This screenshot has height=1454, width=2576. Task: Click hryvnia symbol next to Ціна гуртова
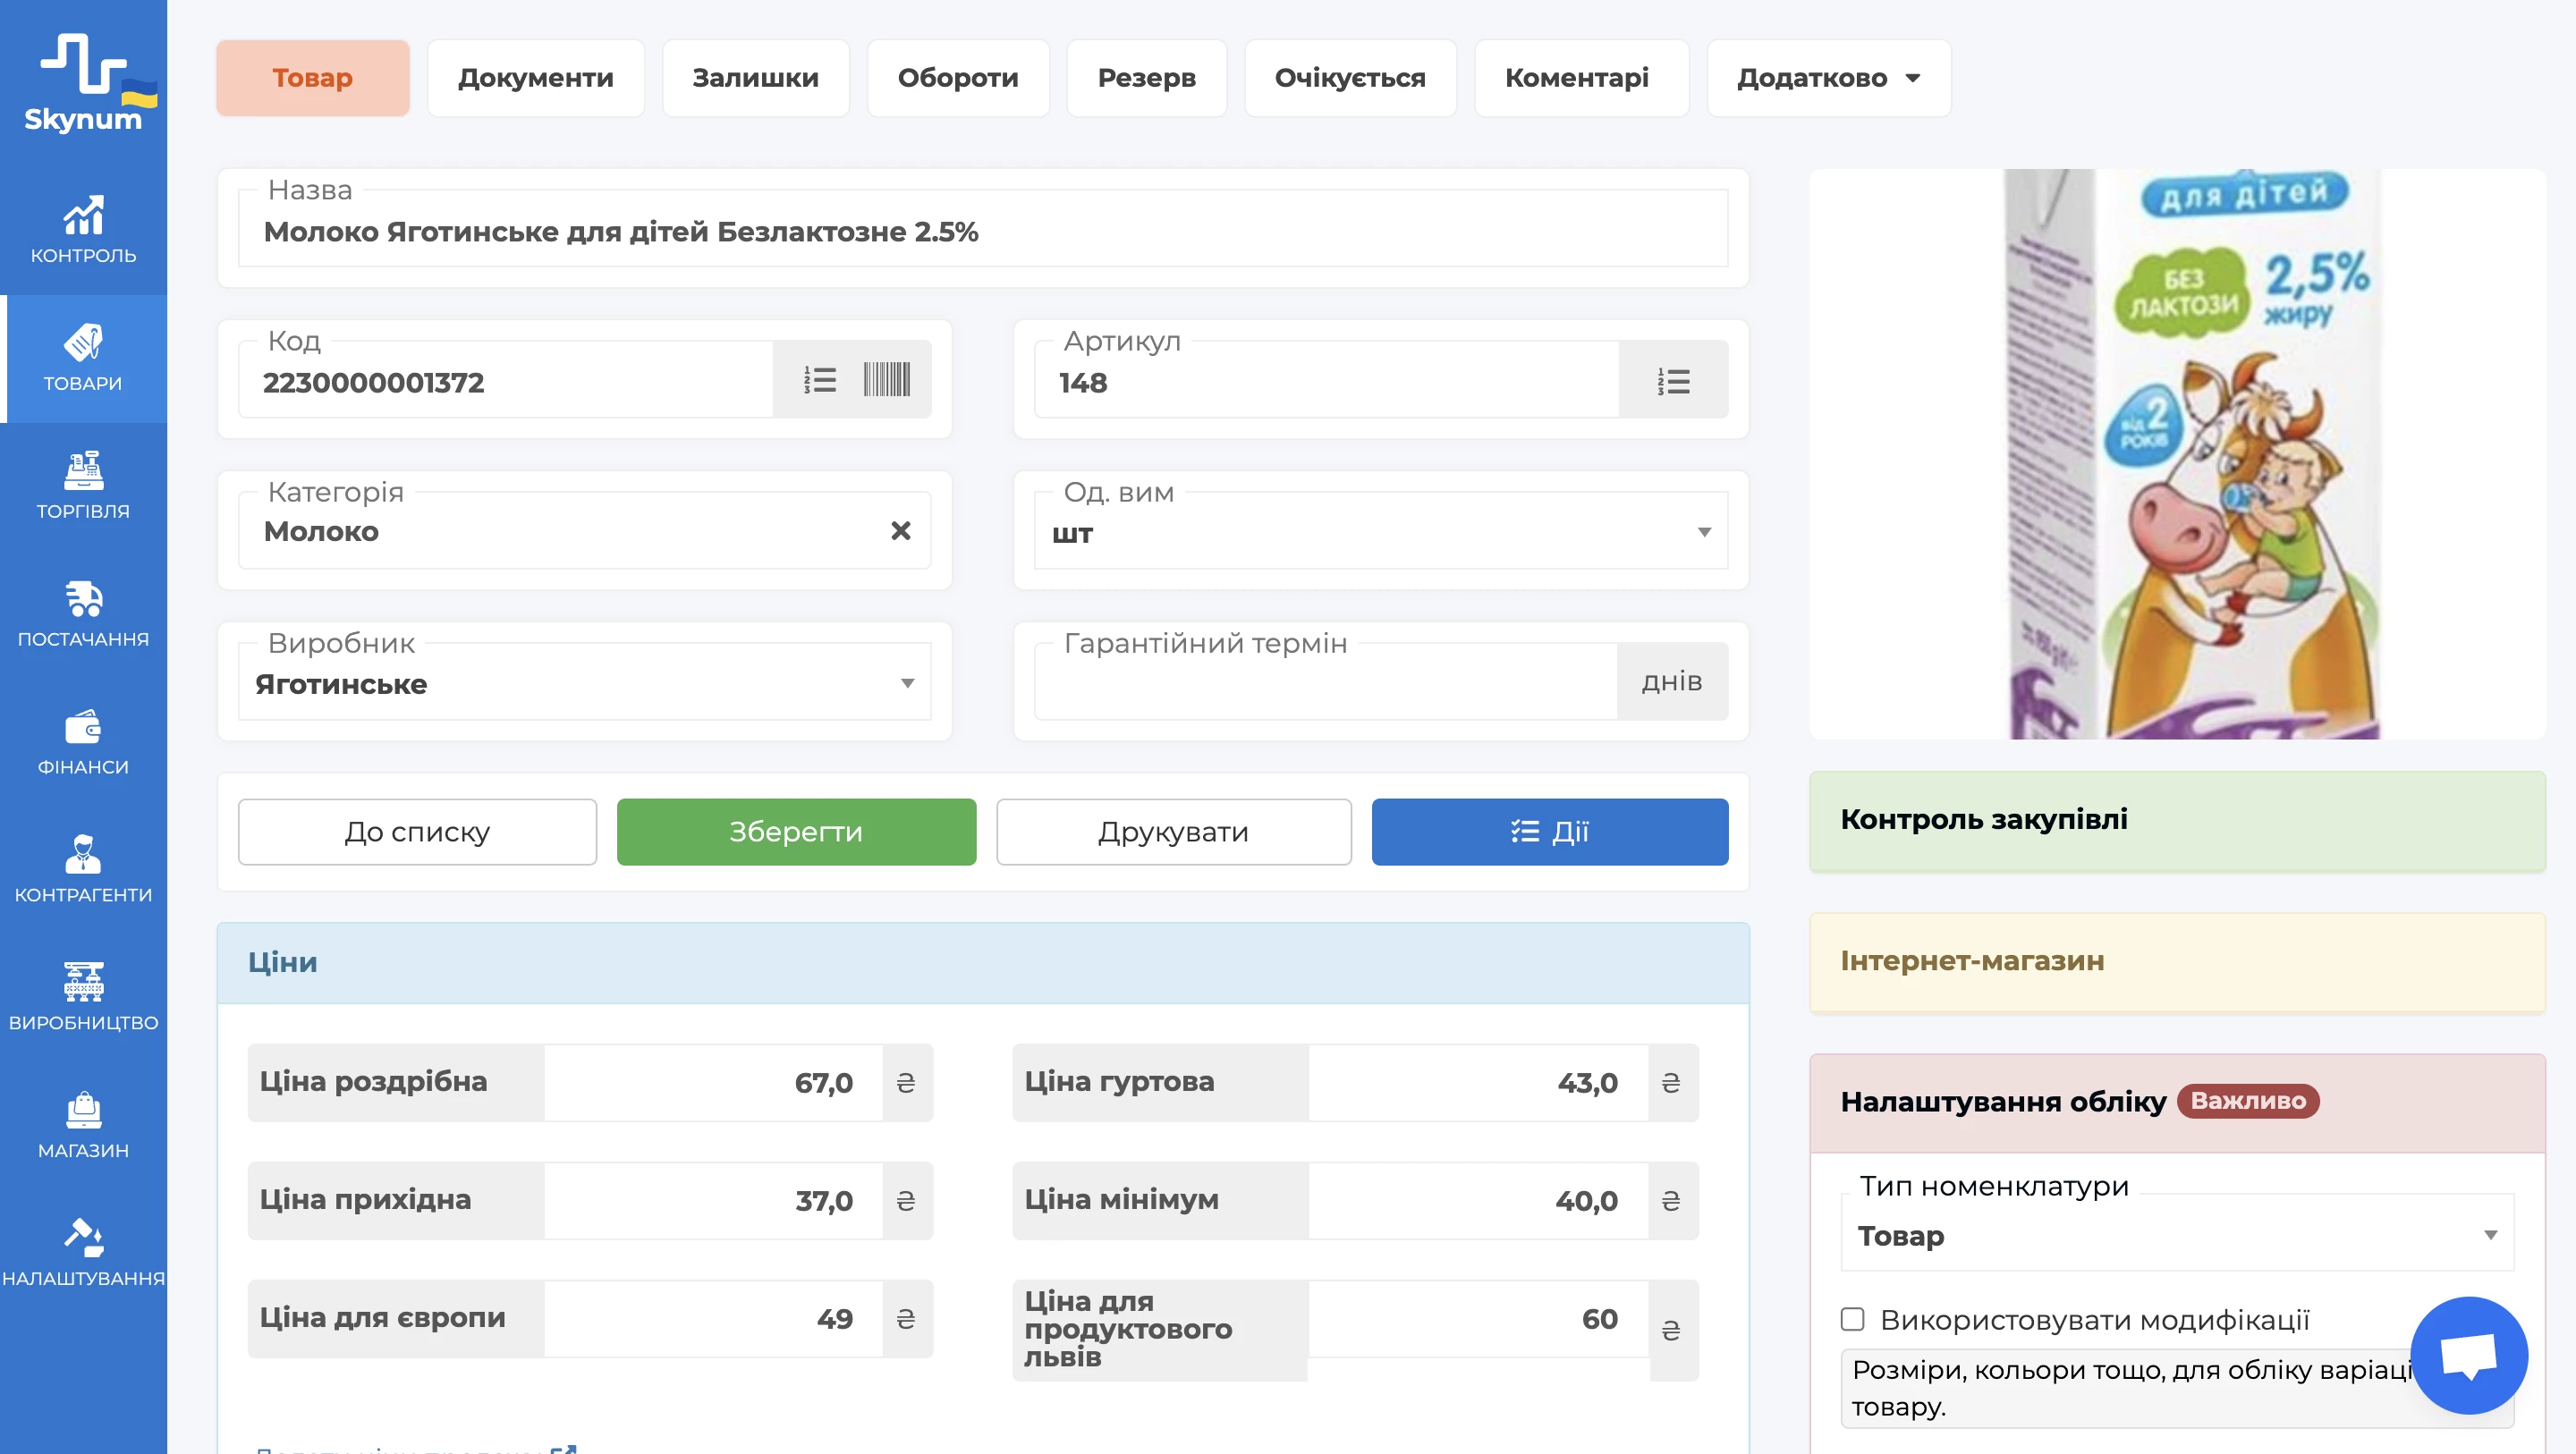(1671, 1083)
